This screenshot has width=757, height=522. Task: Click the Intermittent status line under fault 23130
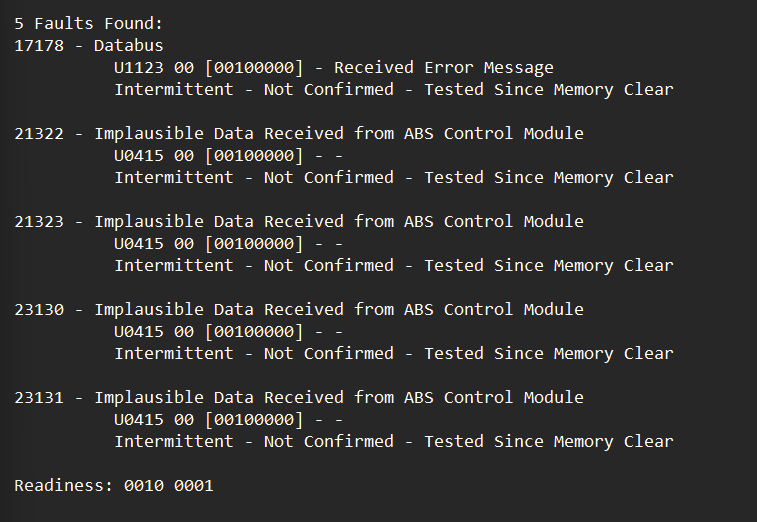(393, 354)
